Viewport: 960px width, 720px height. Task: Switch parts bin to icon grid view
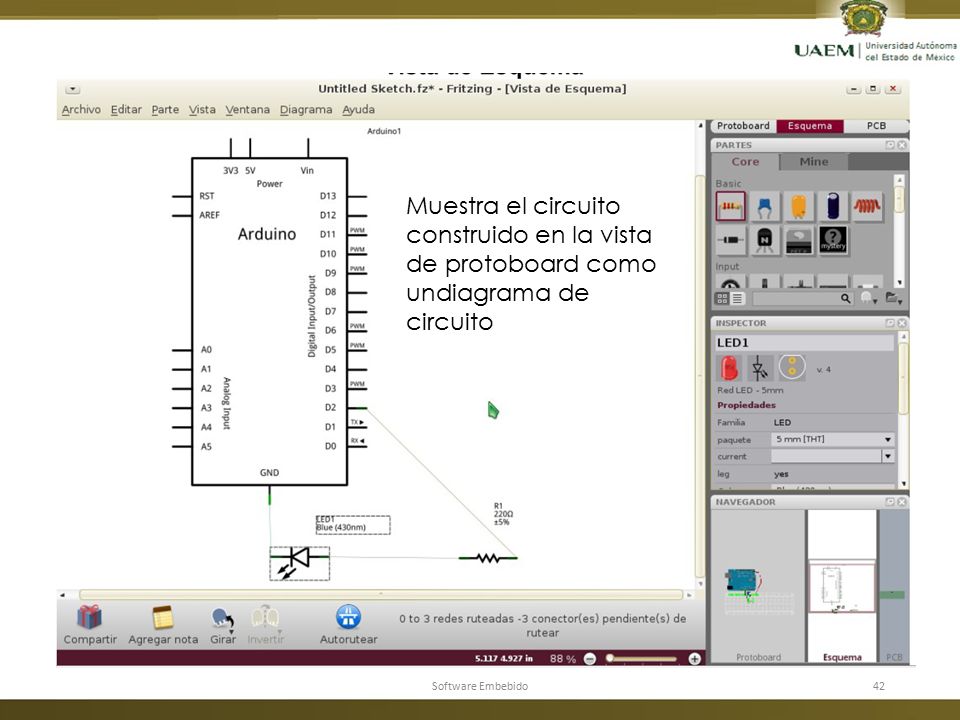coord(722,298)
